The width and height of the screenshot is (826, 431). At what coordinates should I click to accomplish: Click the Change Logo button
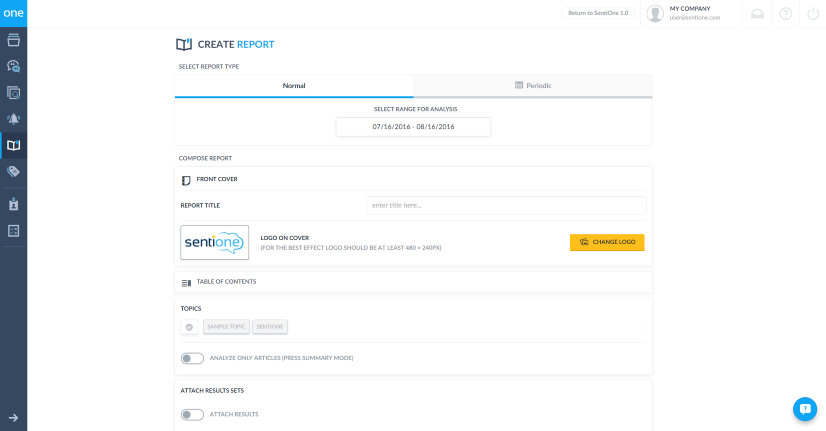click(607, 242)
